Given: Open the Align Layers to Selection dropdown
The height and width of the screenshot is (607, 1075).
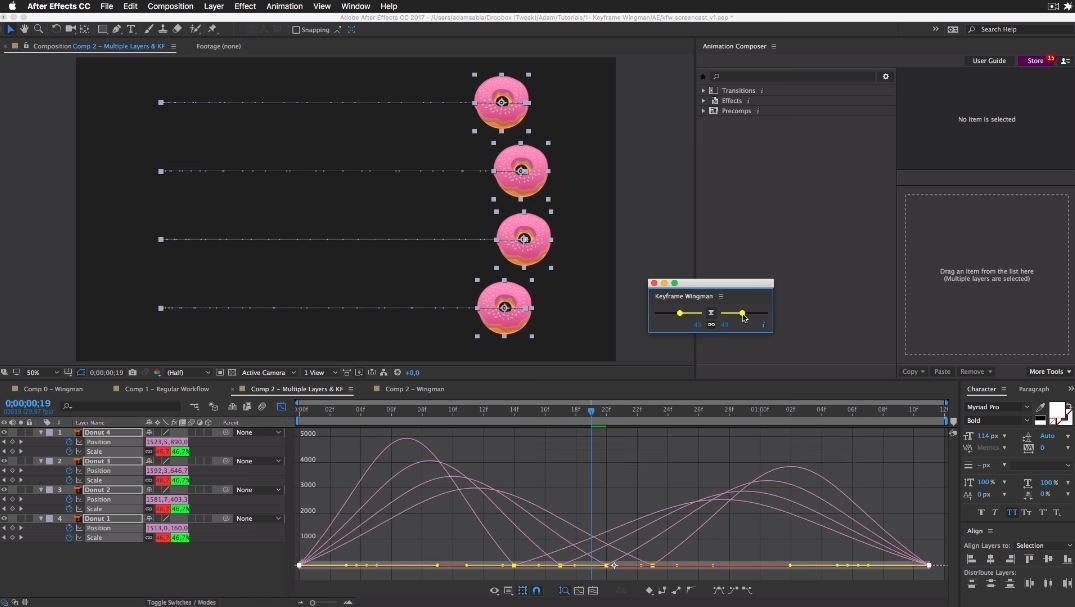Looking at the screenshot, I should point(1043,546).
